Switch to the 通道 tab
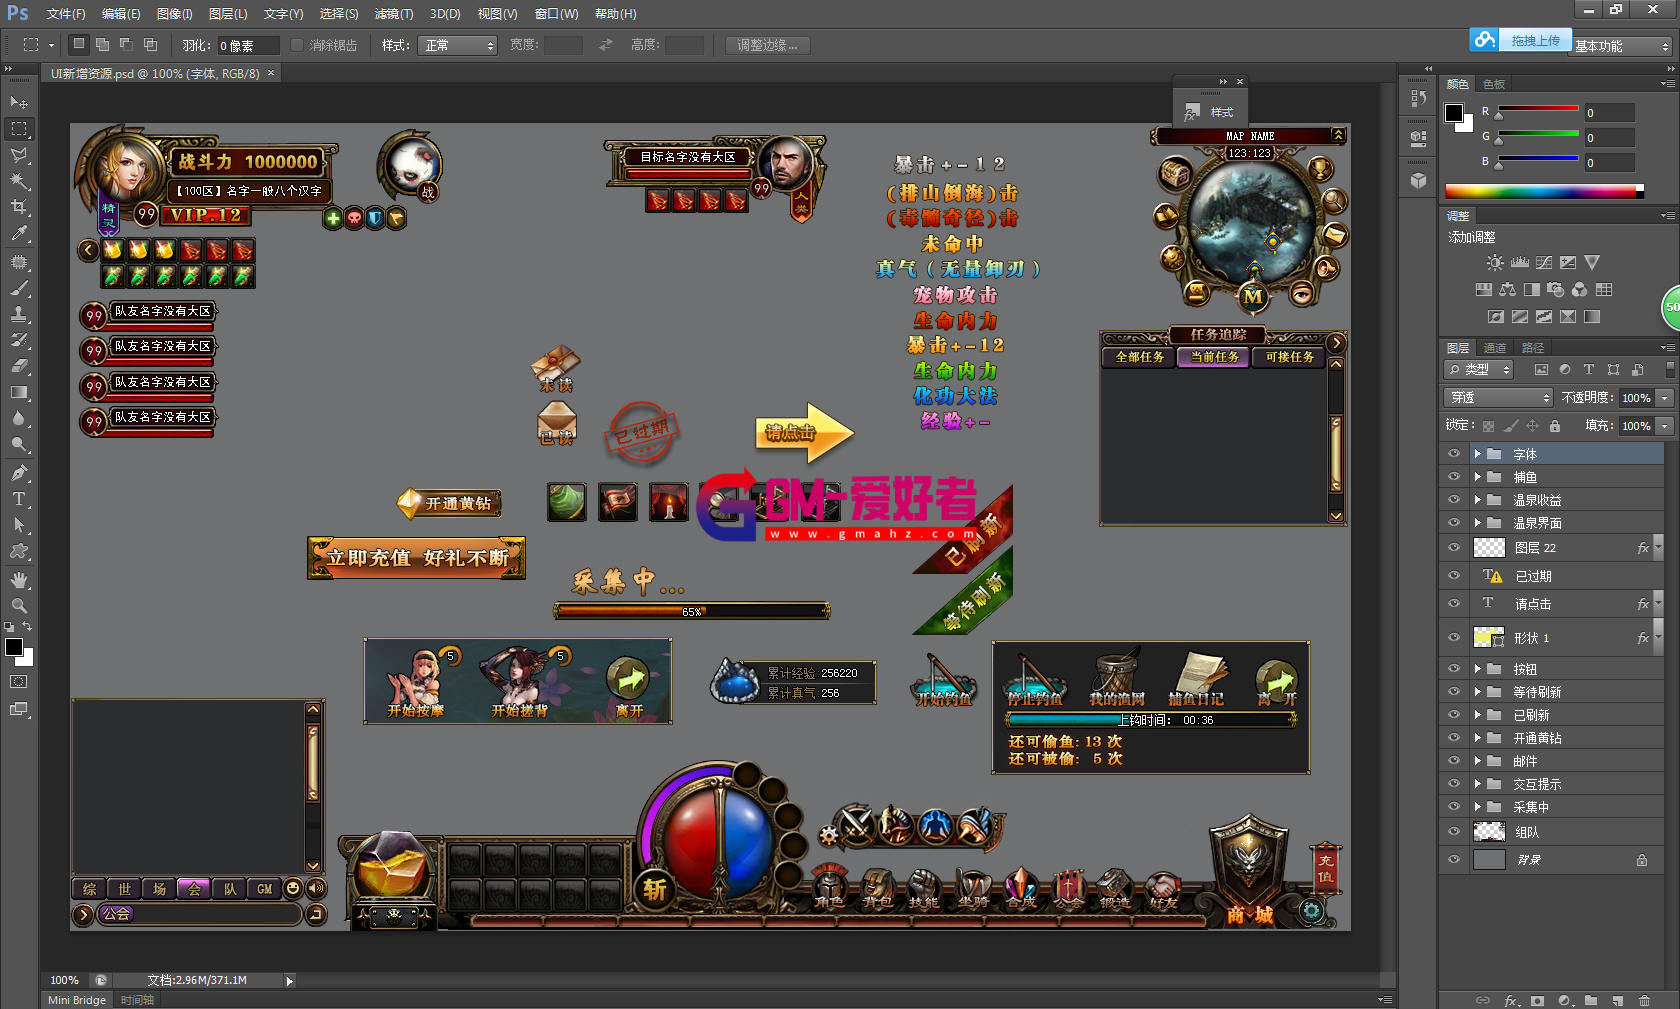The image size is (1680, 1009). tap(1495, 348)
